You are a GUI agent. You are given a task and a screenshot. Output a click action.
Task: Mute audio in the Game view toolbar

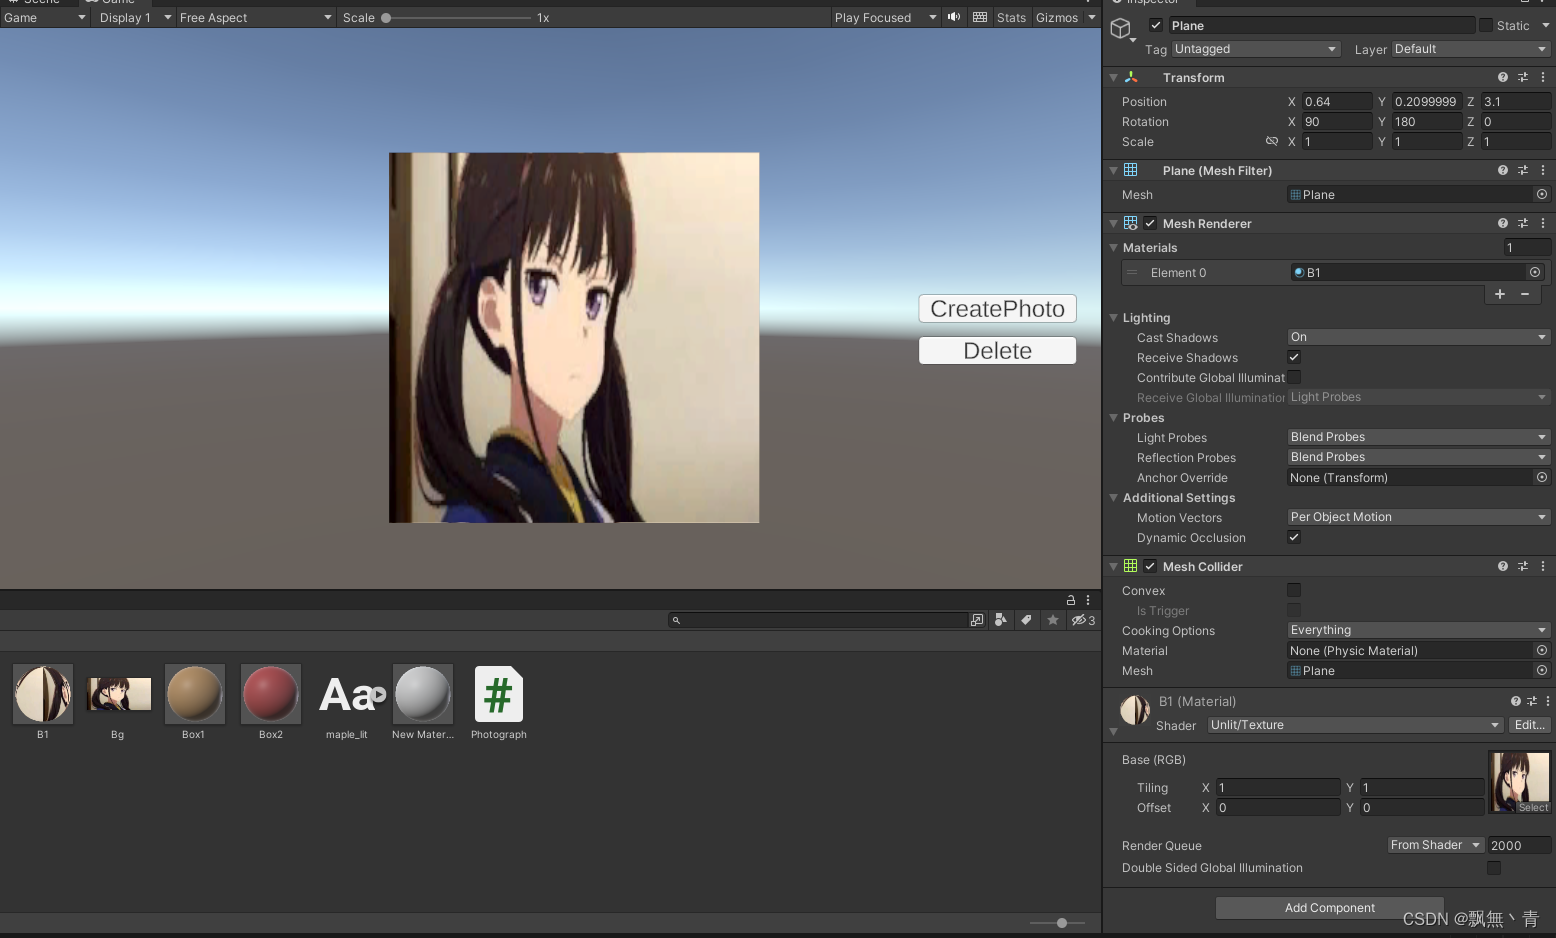(954, 17)
